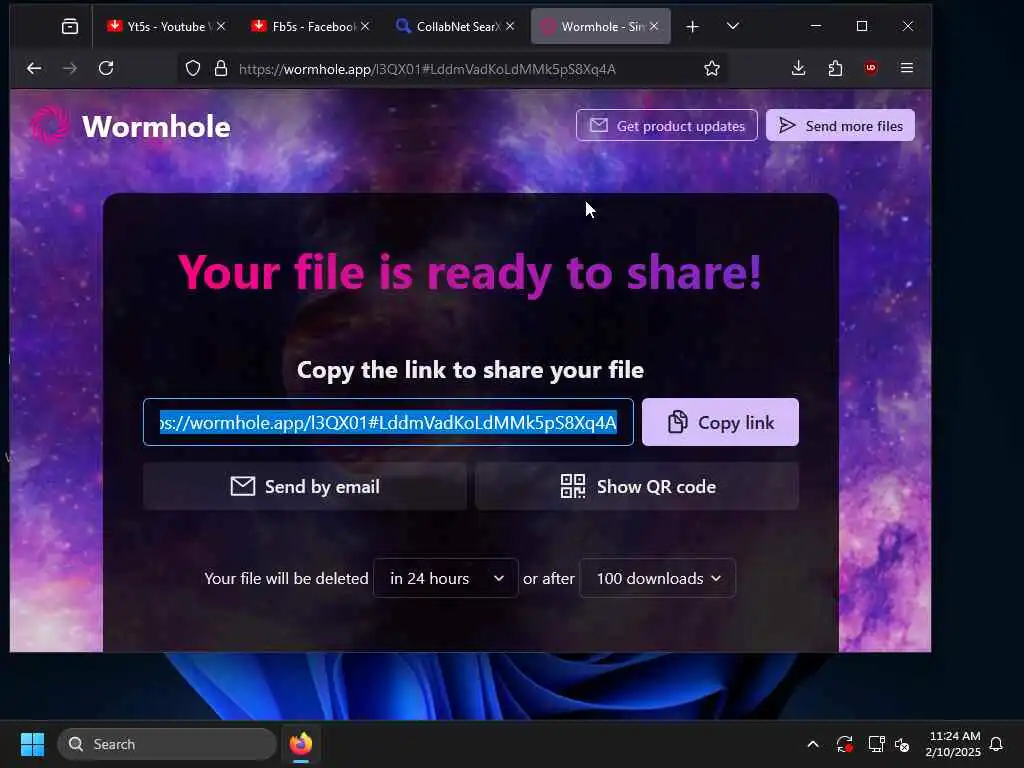Choose Send by email
The width and height of the screenshot is (1024, 768).
point(305,487)
